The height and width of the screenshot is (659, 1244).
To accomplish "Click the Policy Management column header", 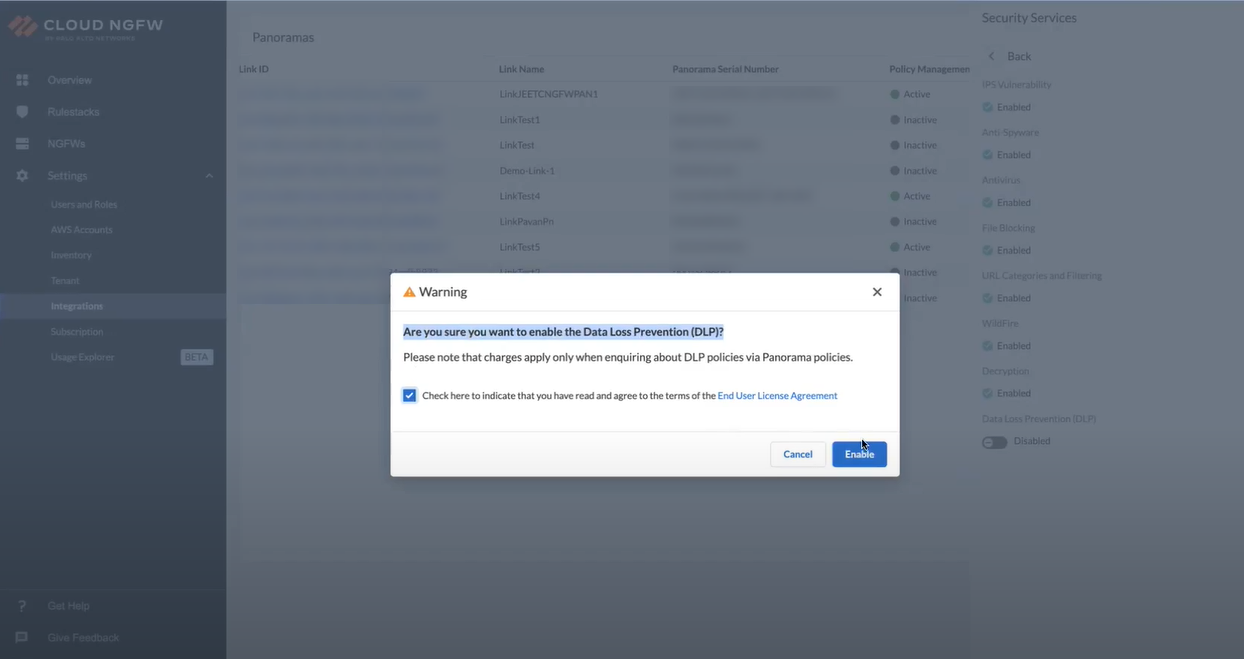I will click(929, 69).
